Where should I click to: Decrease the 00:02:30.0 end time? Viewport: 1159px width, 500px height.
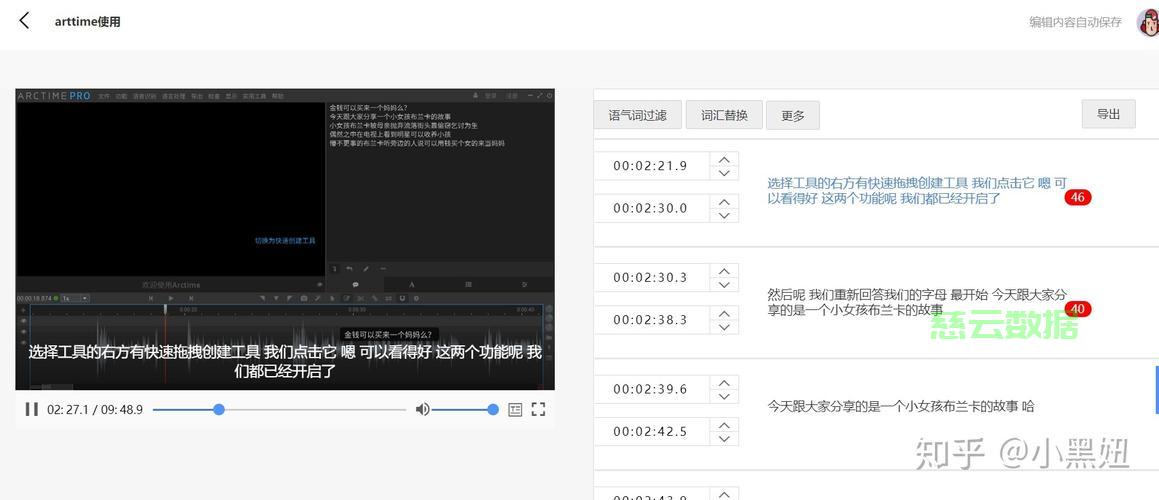pos(724,215)
